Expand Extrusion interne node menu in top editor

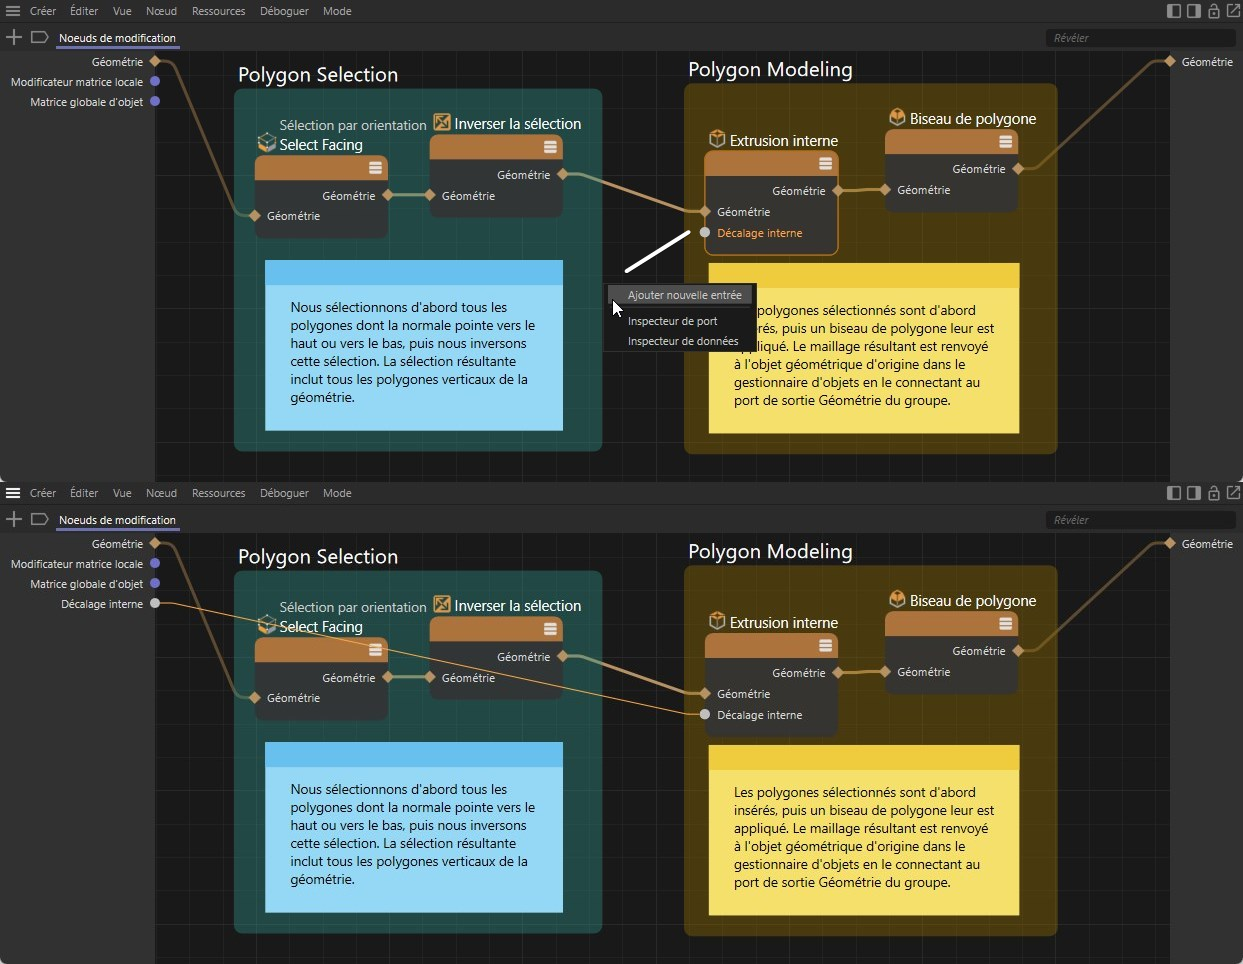[825, 163]
